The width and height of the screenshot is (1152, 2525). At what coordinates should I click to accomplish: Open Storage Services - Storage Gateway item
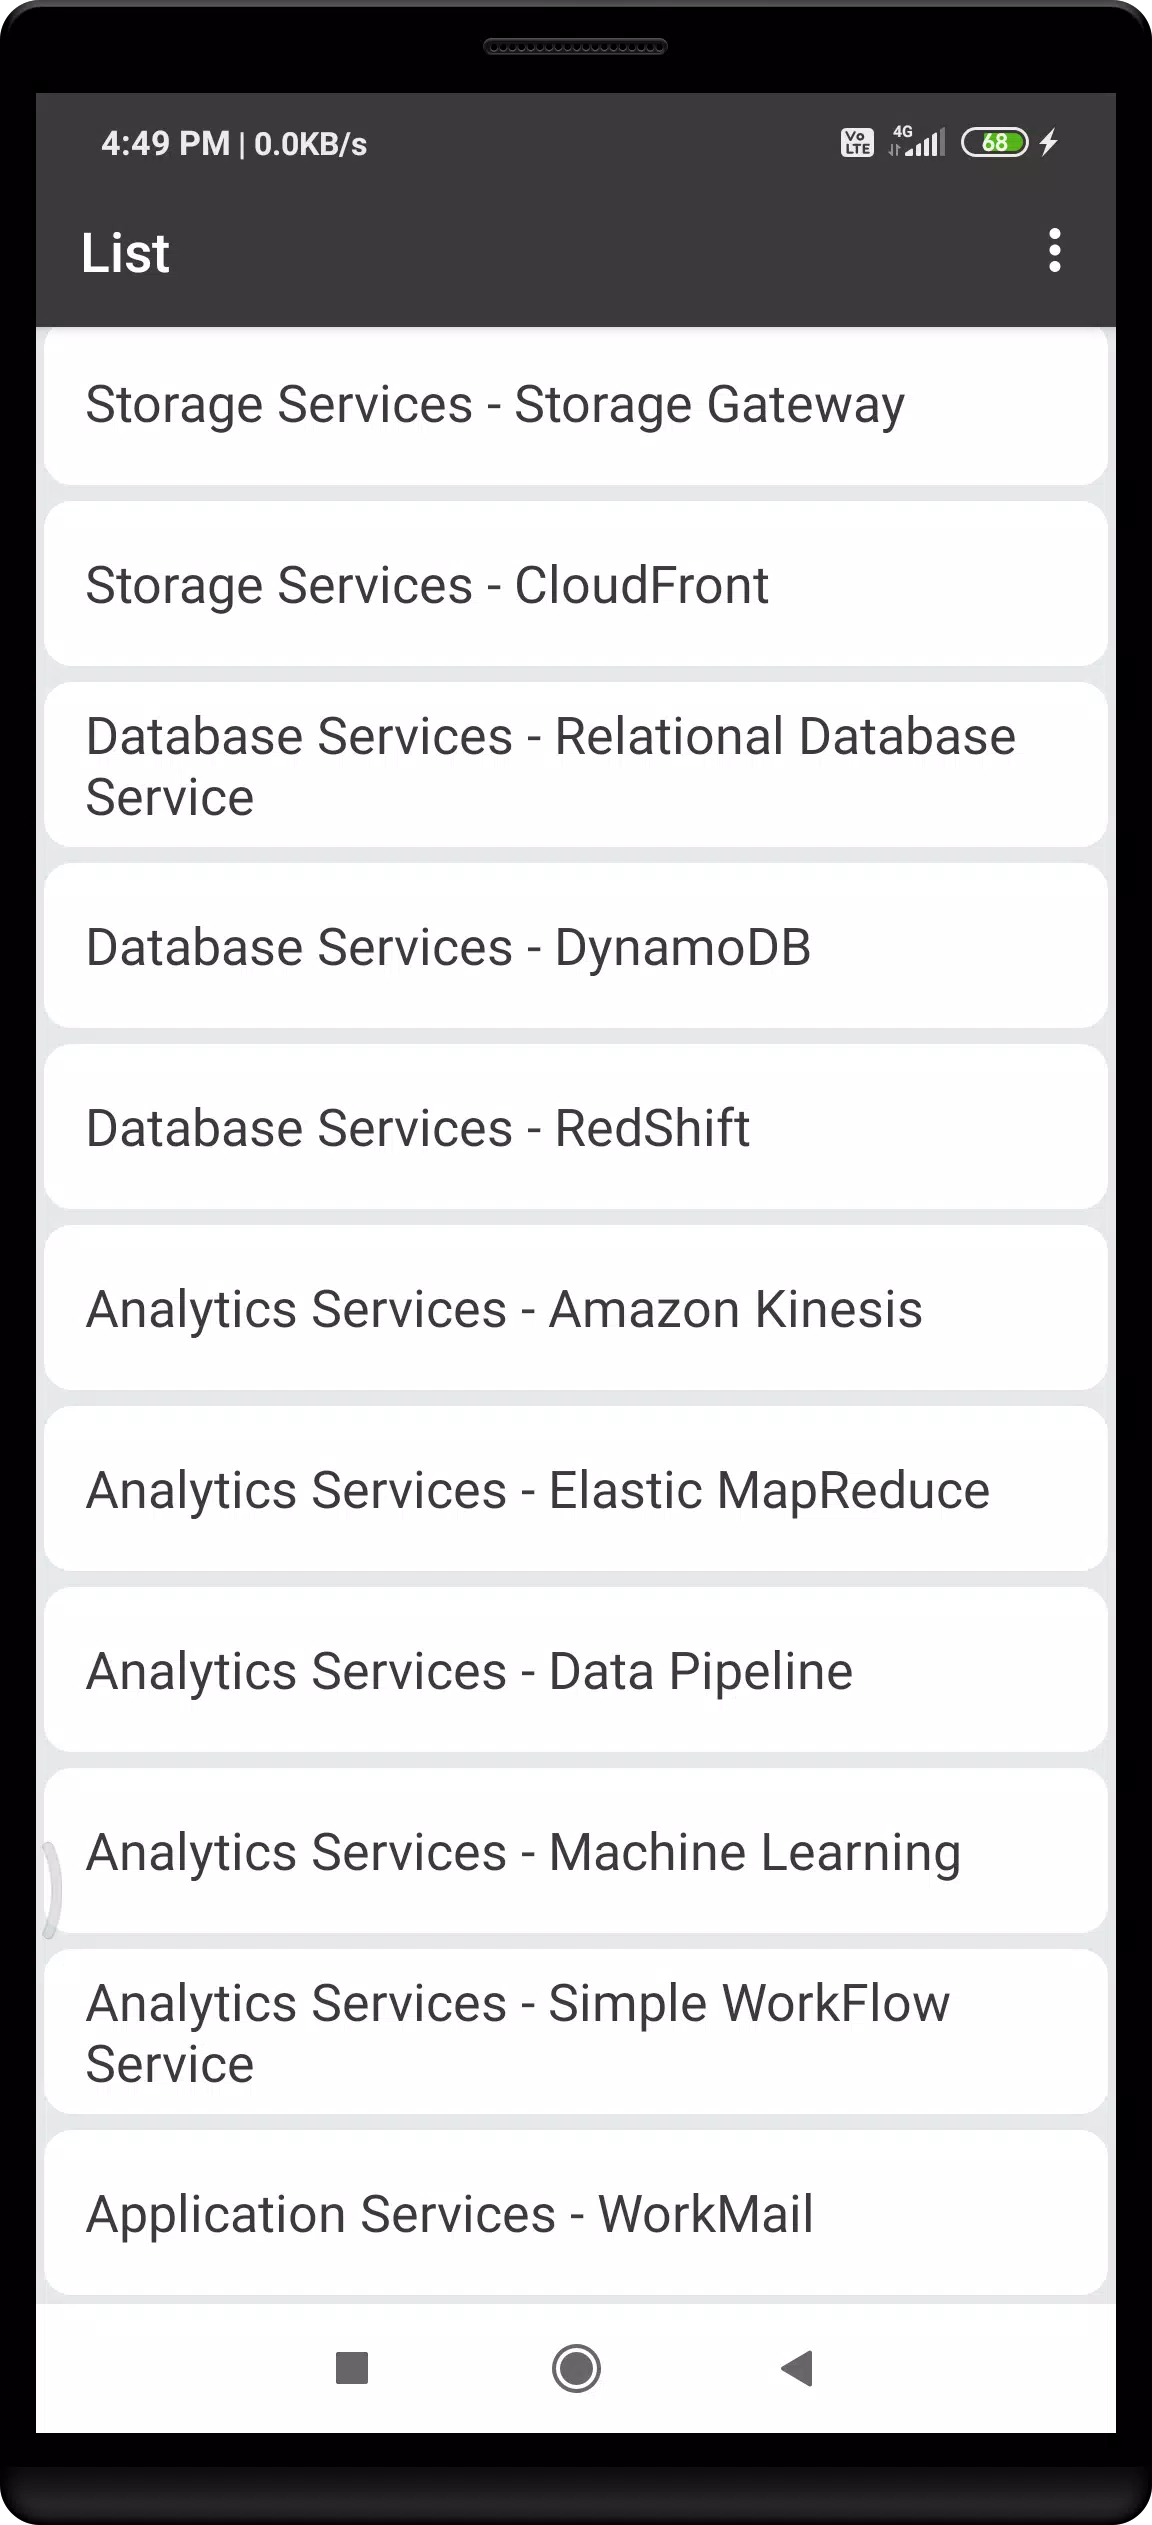pos(576,405)
